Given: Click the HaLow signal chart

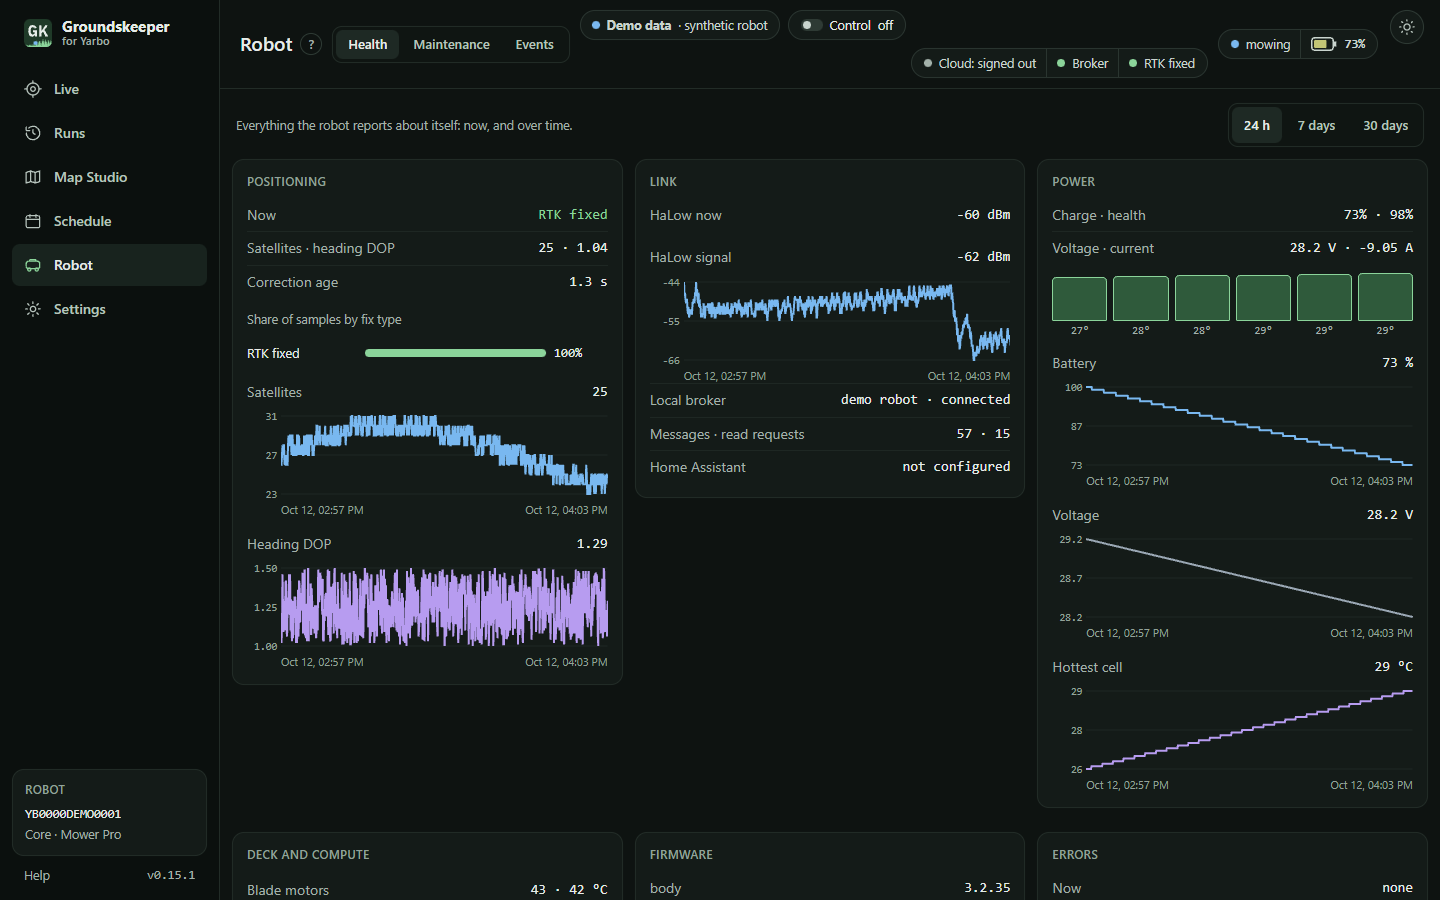Looking at the screenshot, I should coord(846,321).
